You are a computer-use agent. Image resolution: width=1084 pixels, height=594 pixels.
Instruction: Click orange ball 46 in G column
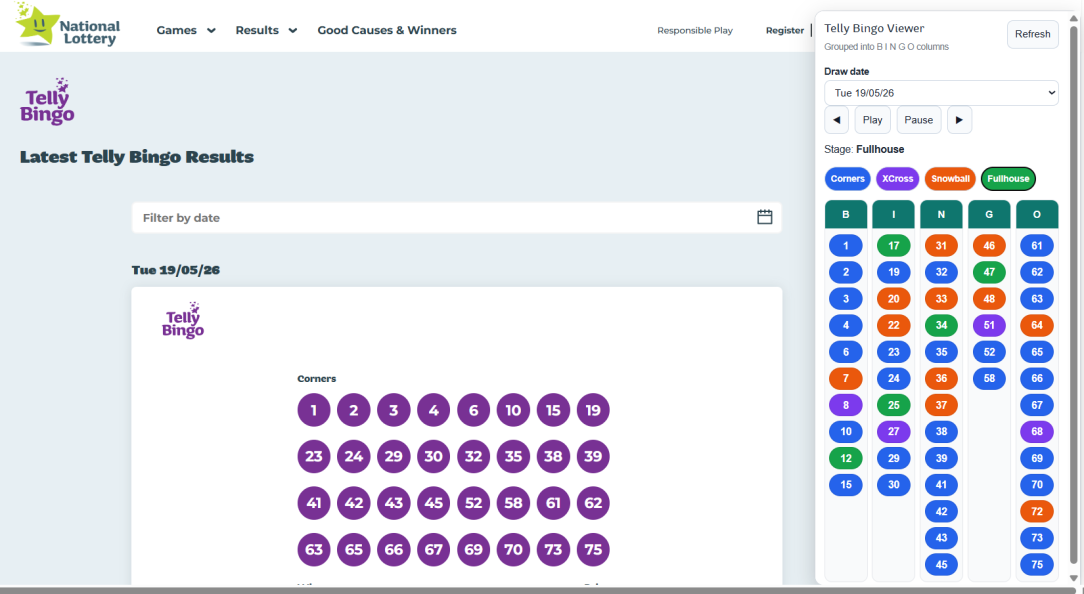point(989,245)
